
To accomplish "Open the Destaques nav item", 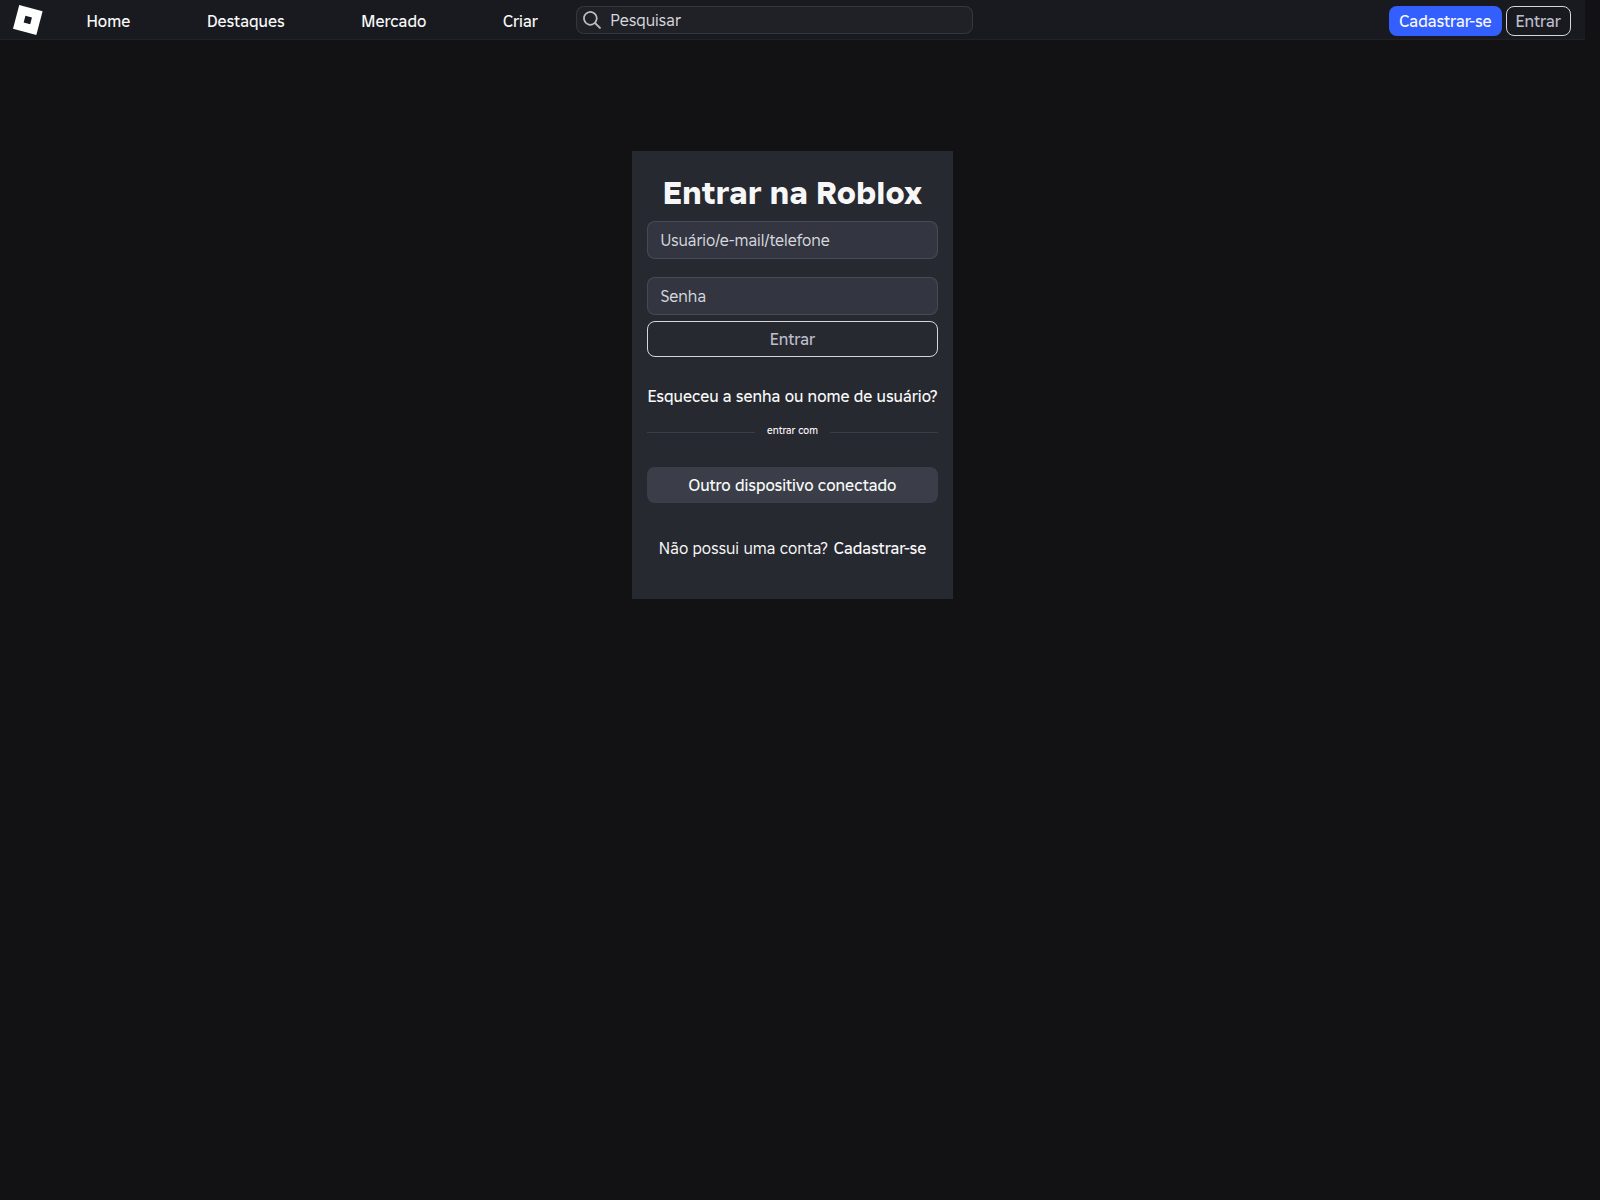I will point(246,21).
